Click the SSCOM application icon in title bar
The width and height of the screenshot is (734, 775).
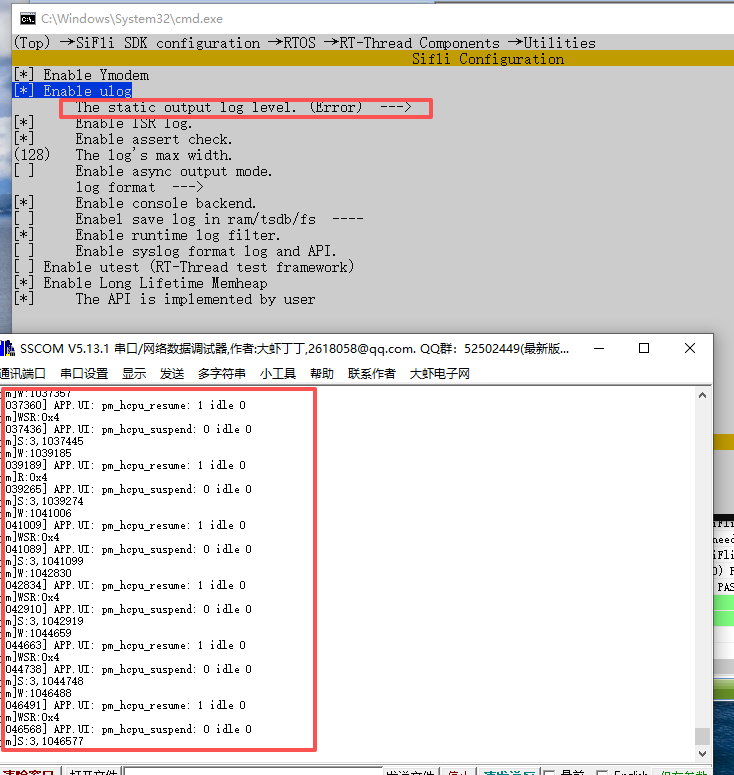pos(8,349)
